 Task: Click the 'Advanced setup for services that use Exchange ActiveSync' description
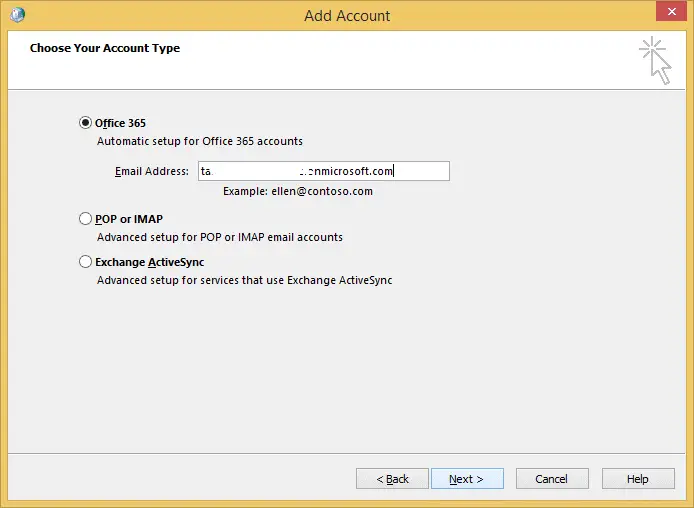(x=244, y=280)
